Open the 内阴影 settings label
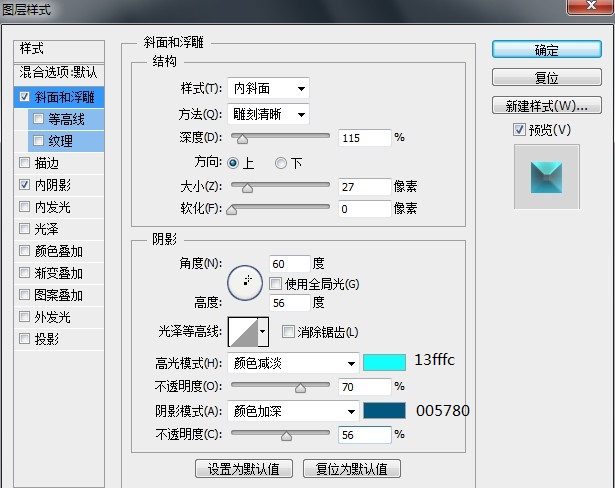Screen dimensions: 615x488 click(x=53, y=185)
